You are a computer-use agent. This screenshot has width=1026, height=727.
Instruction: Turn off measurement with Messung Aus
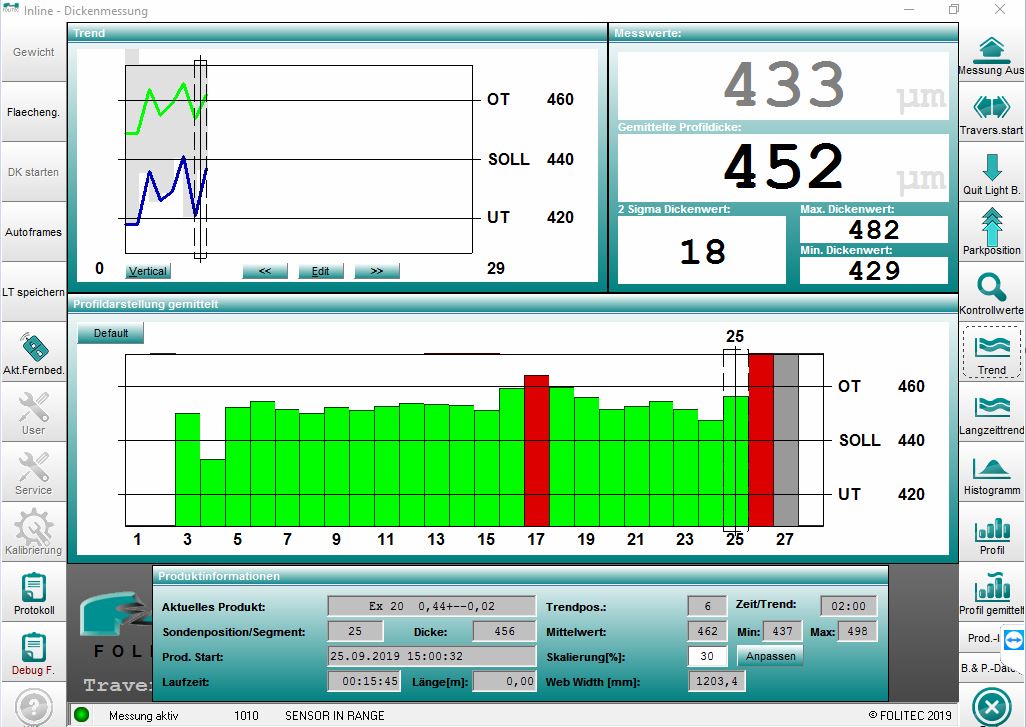tap(991, 54)
